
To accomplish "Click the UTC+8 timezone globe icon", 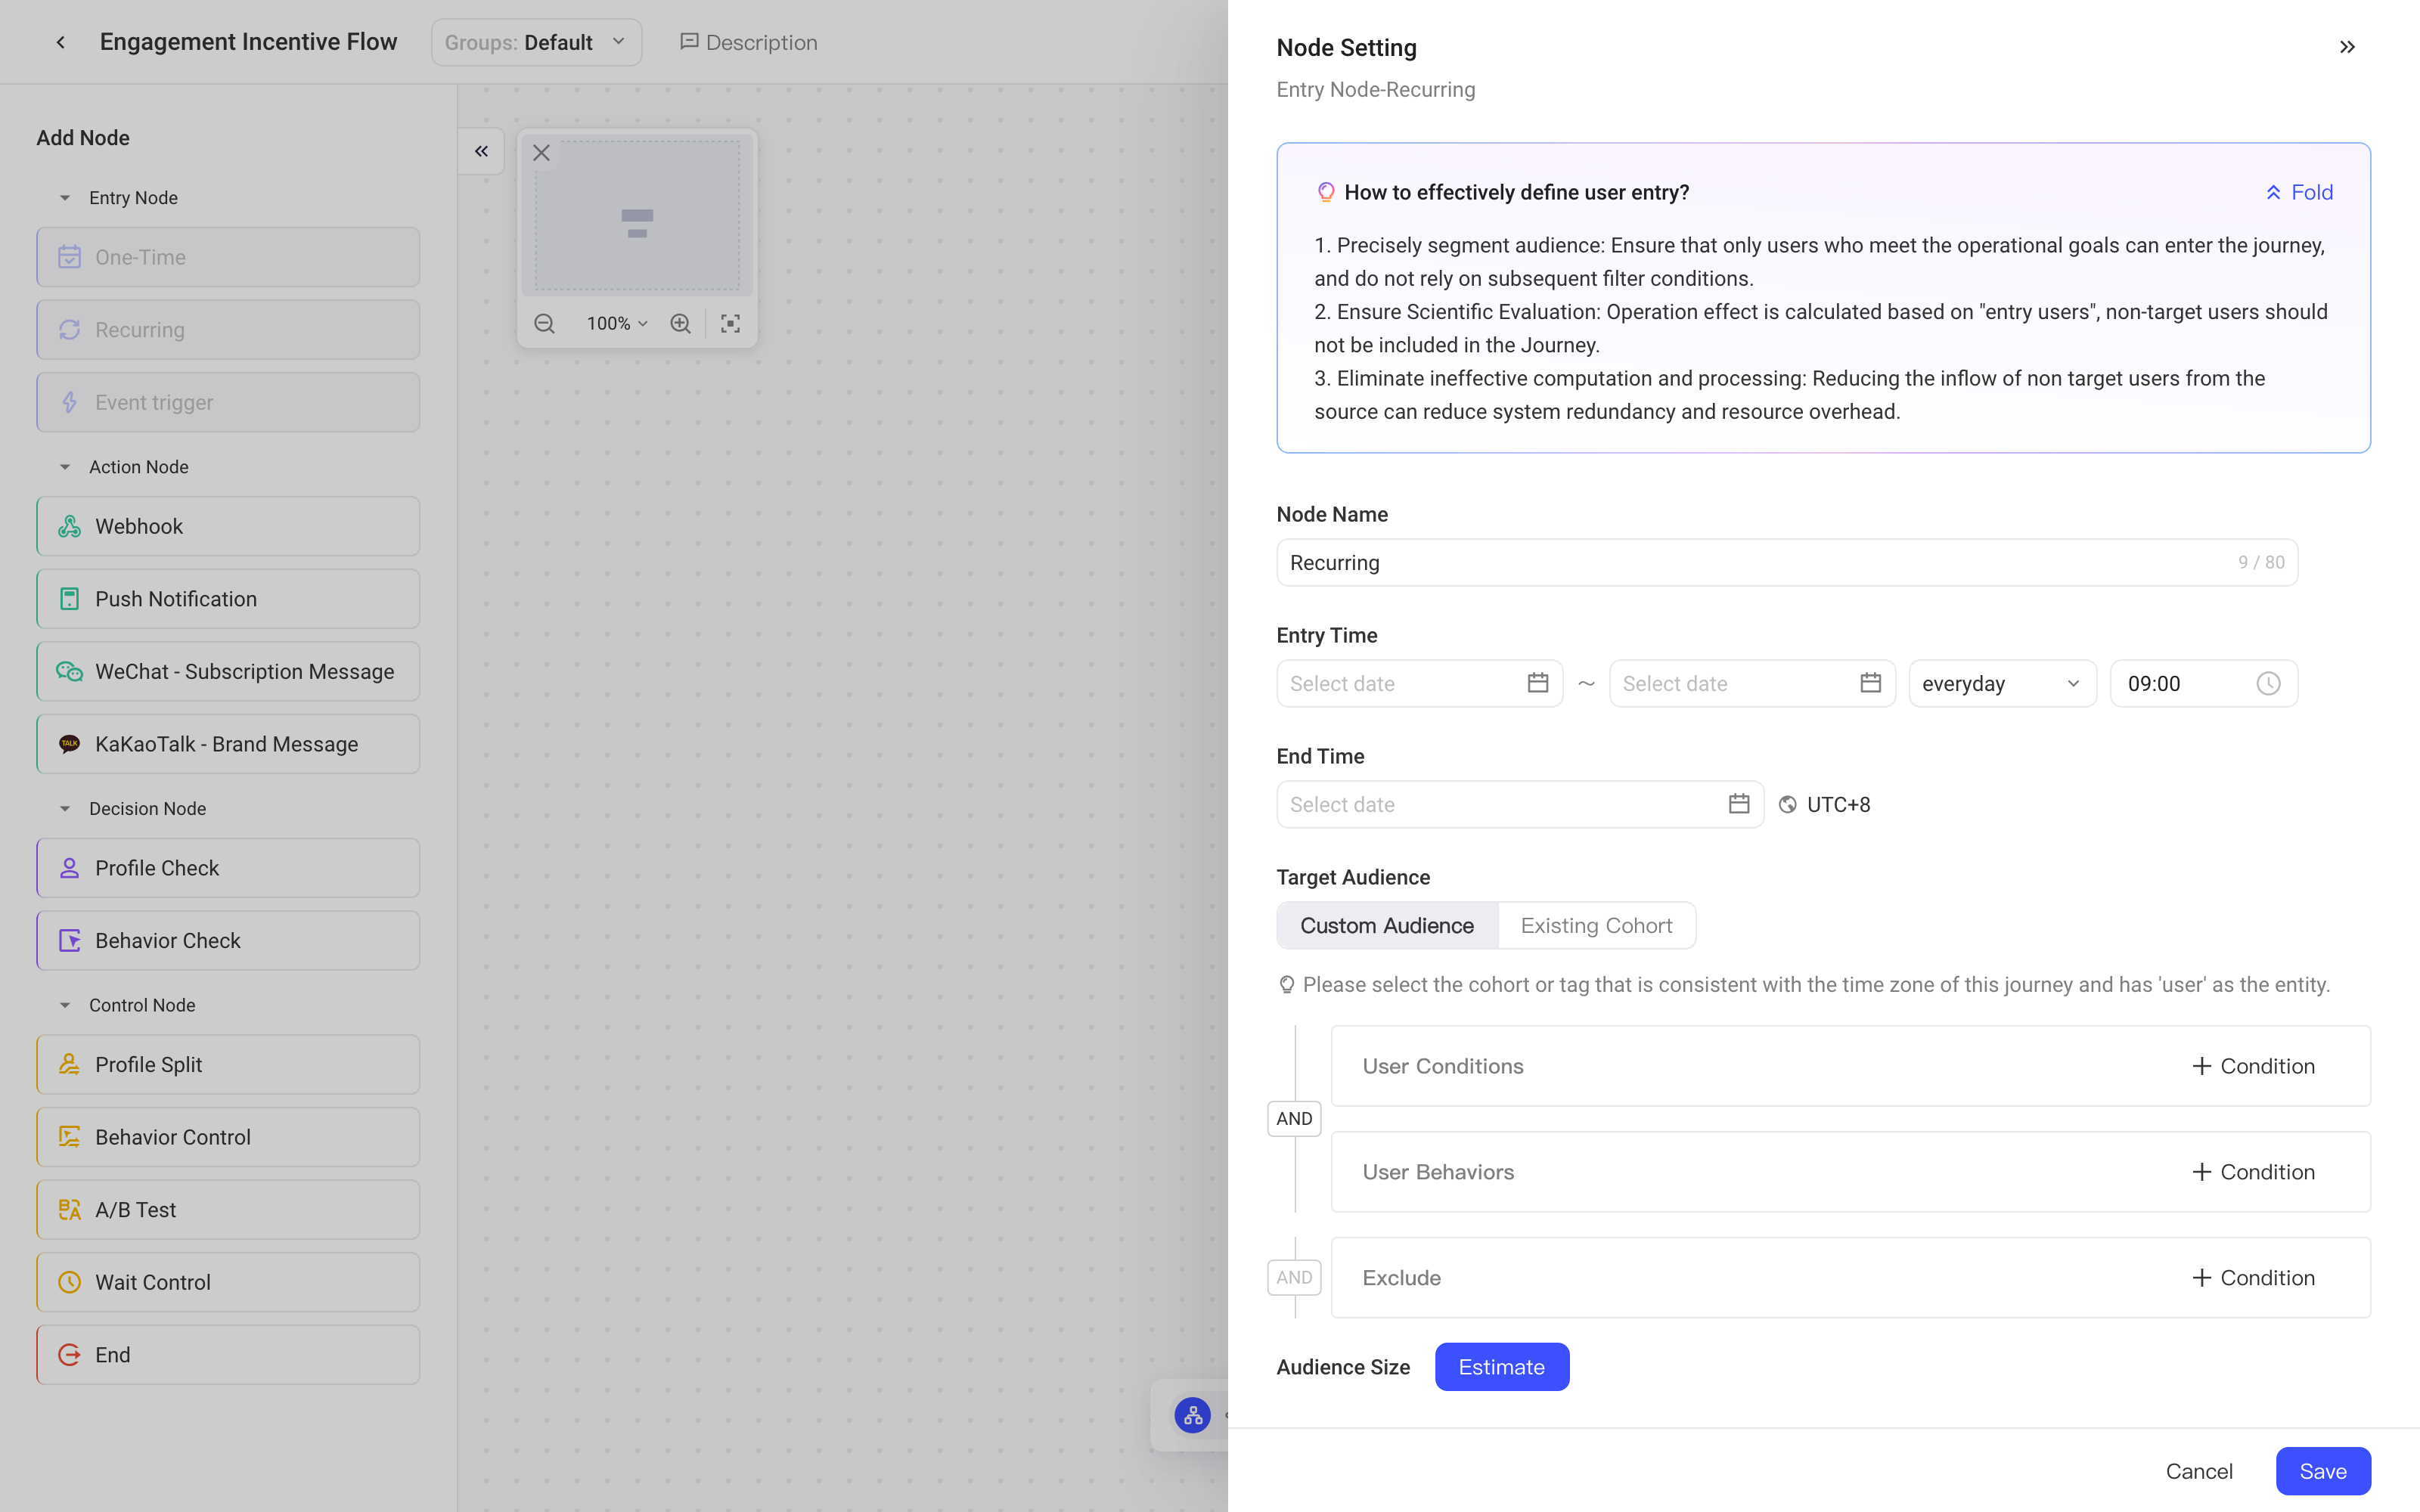I will 1788,805.
